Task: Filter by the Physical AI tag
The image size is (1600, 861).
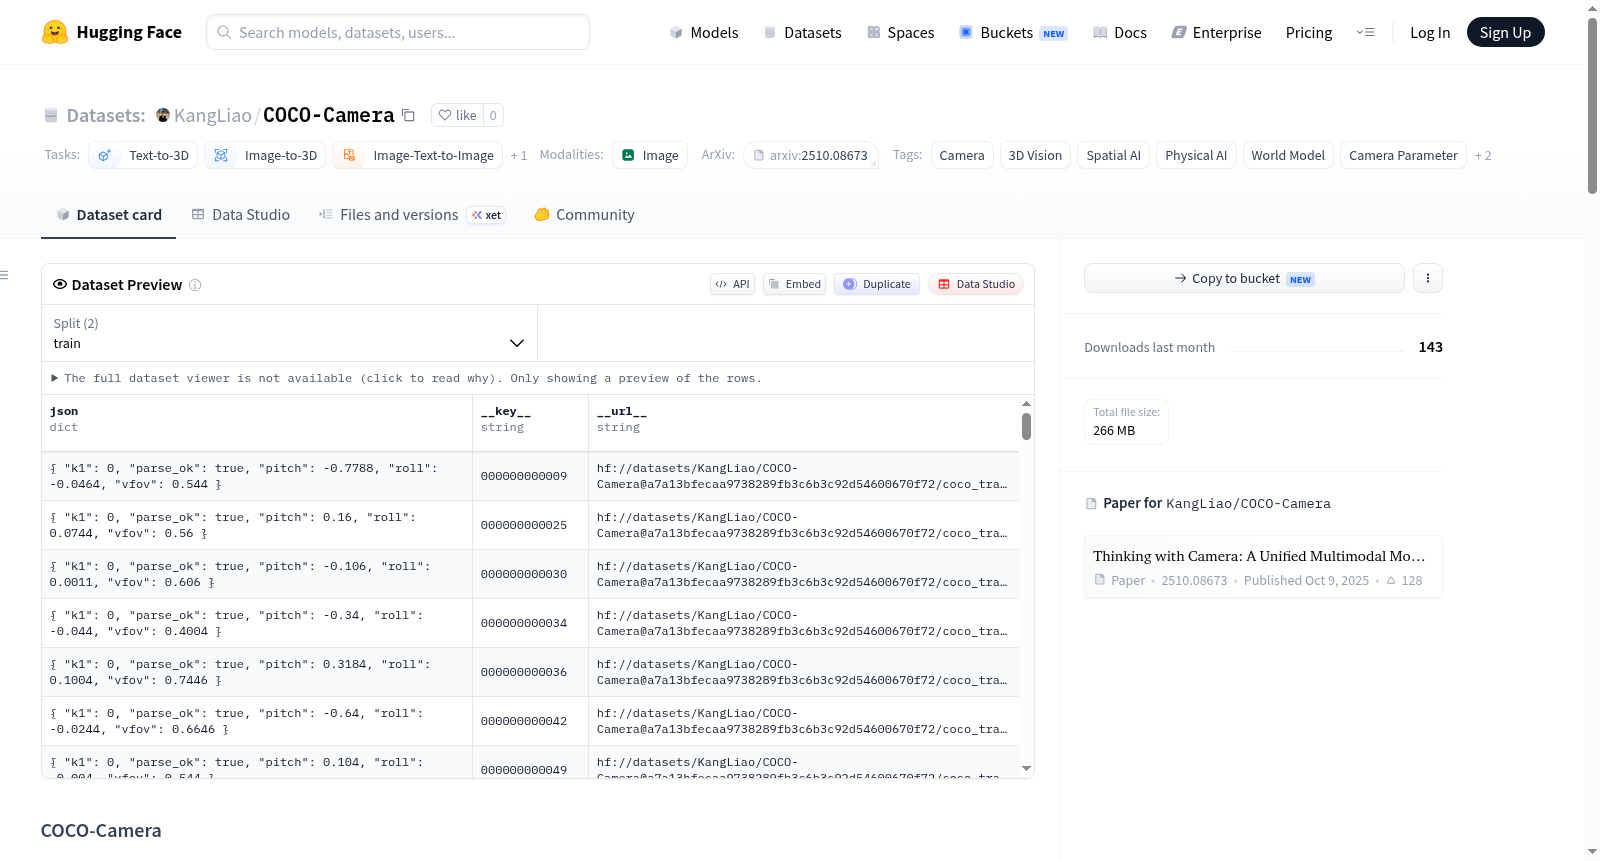Action: [1196, 155]
